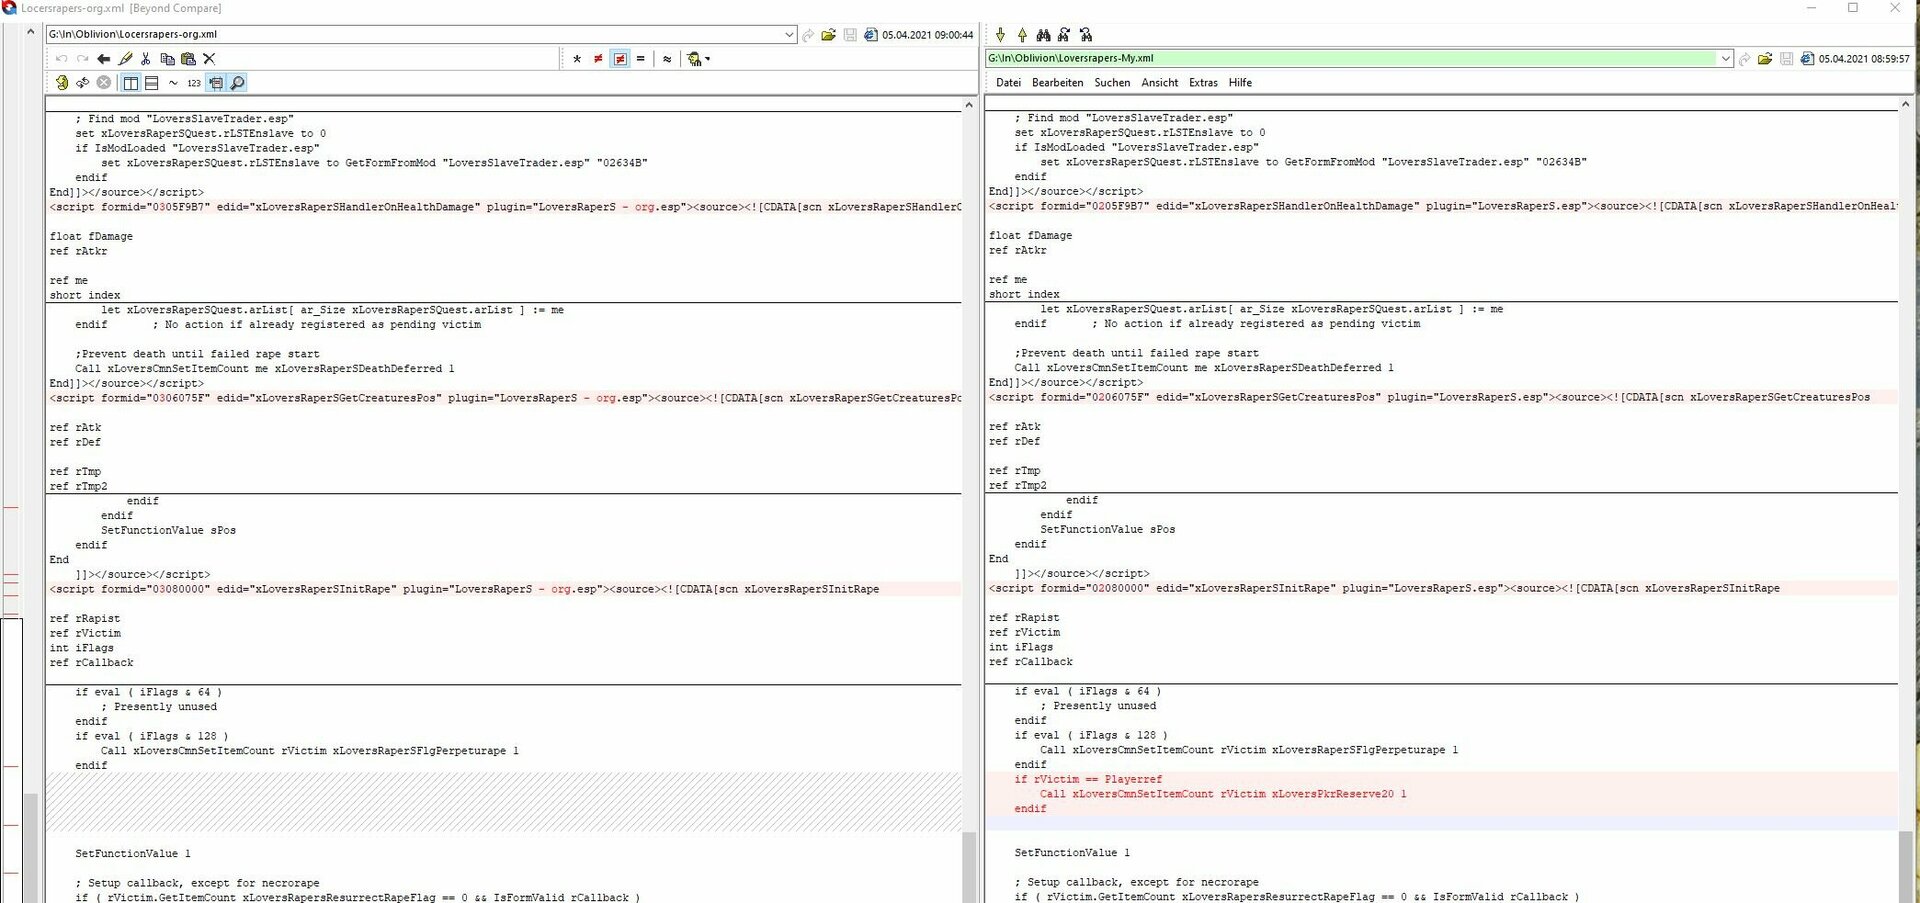
Task: Click the Beyond Compare app icon in the title bar
Action: (9, 8)
